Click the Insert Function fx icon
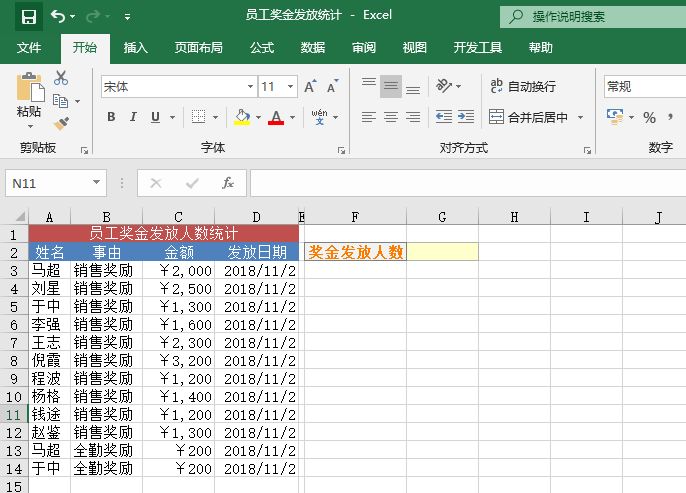This screenshot has width=686, height=493. click(227, 183)
